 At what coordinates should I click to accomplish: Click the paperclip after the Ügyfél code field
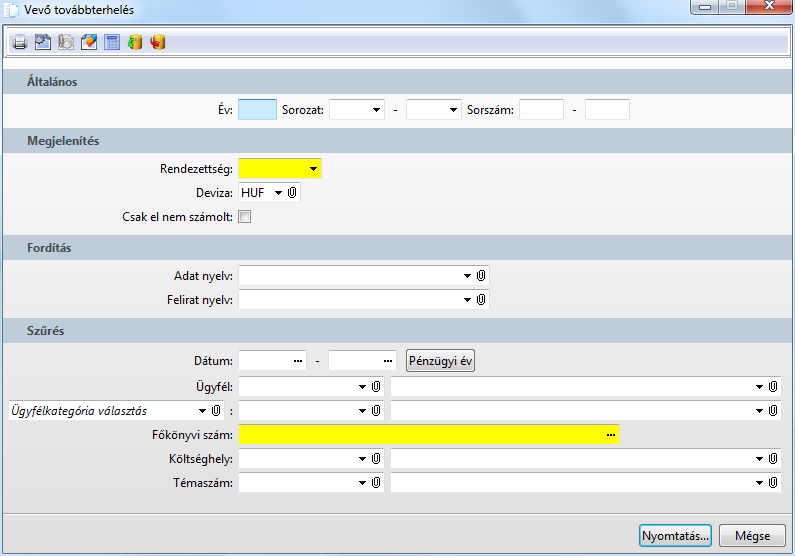tap(376, 387)
